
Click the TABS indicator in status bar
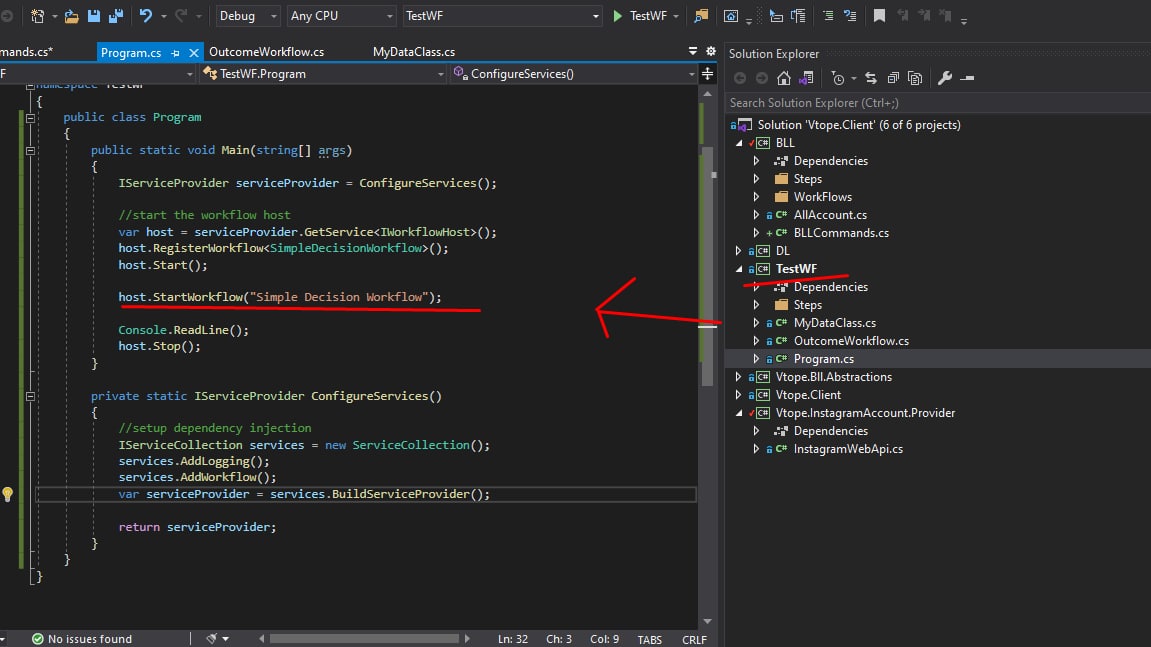[650, 640]
